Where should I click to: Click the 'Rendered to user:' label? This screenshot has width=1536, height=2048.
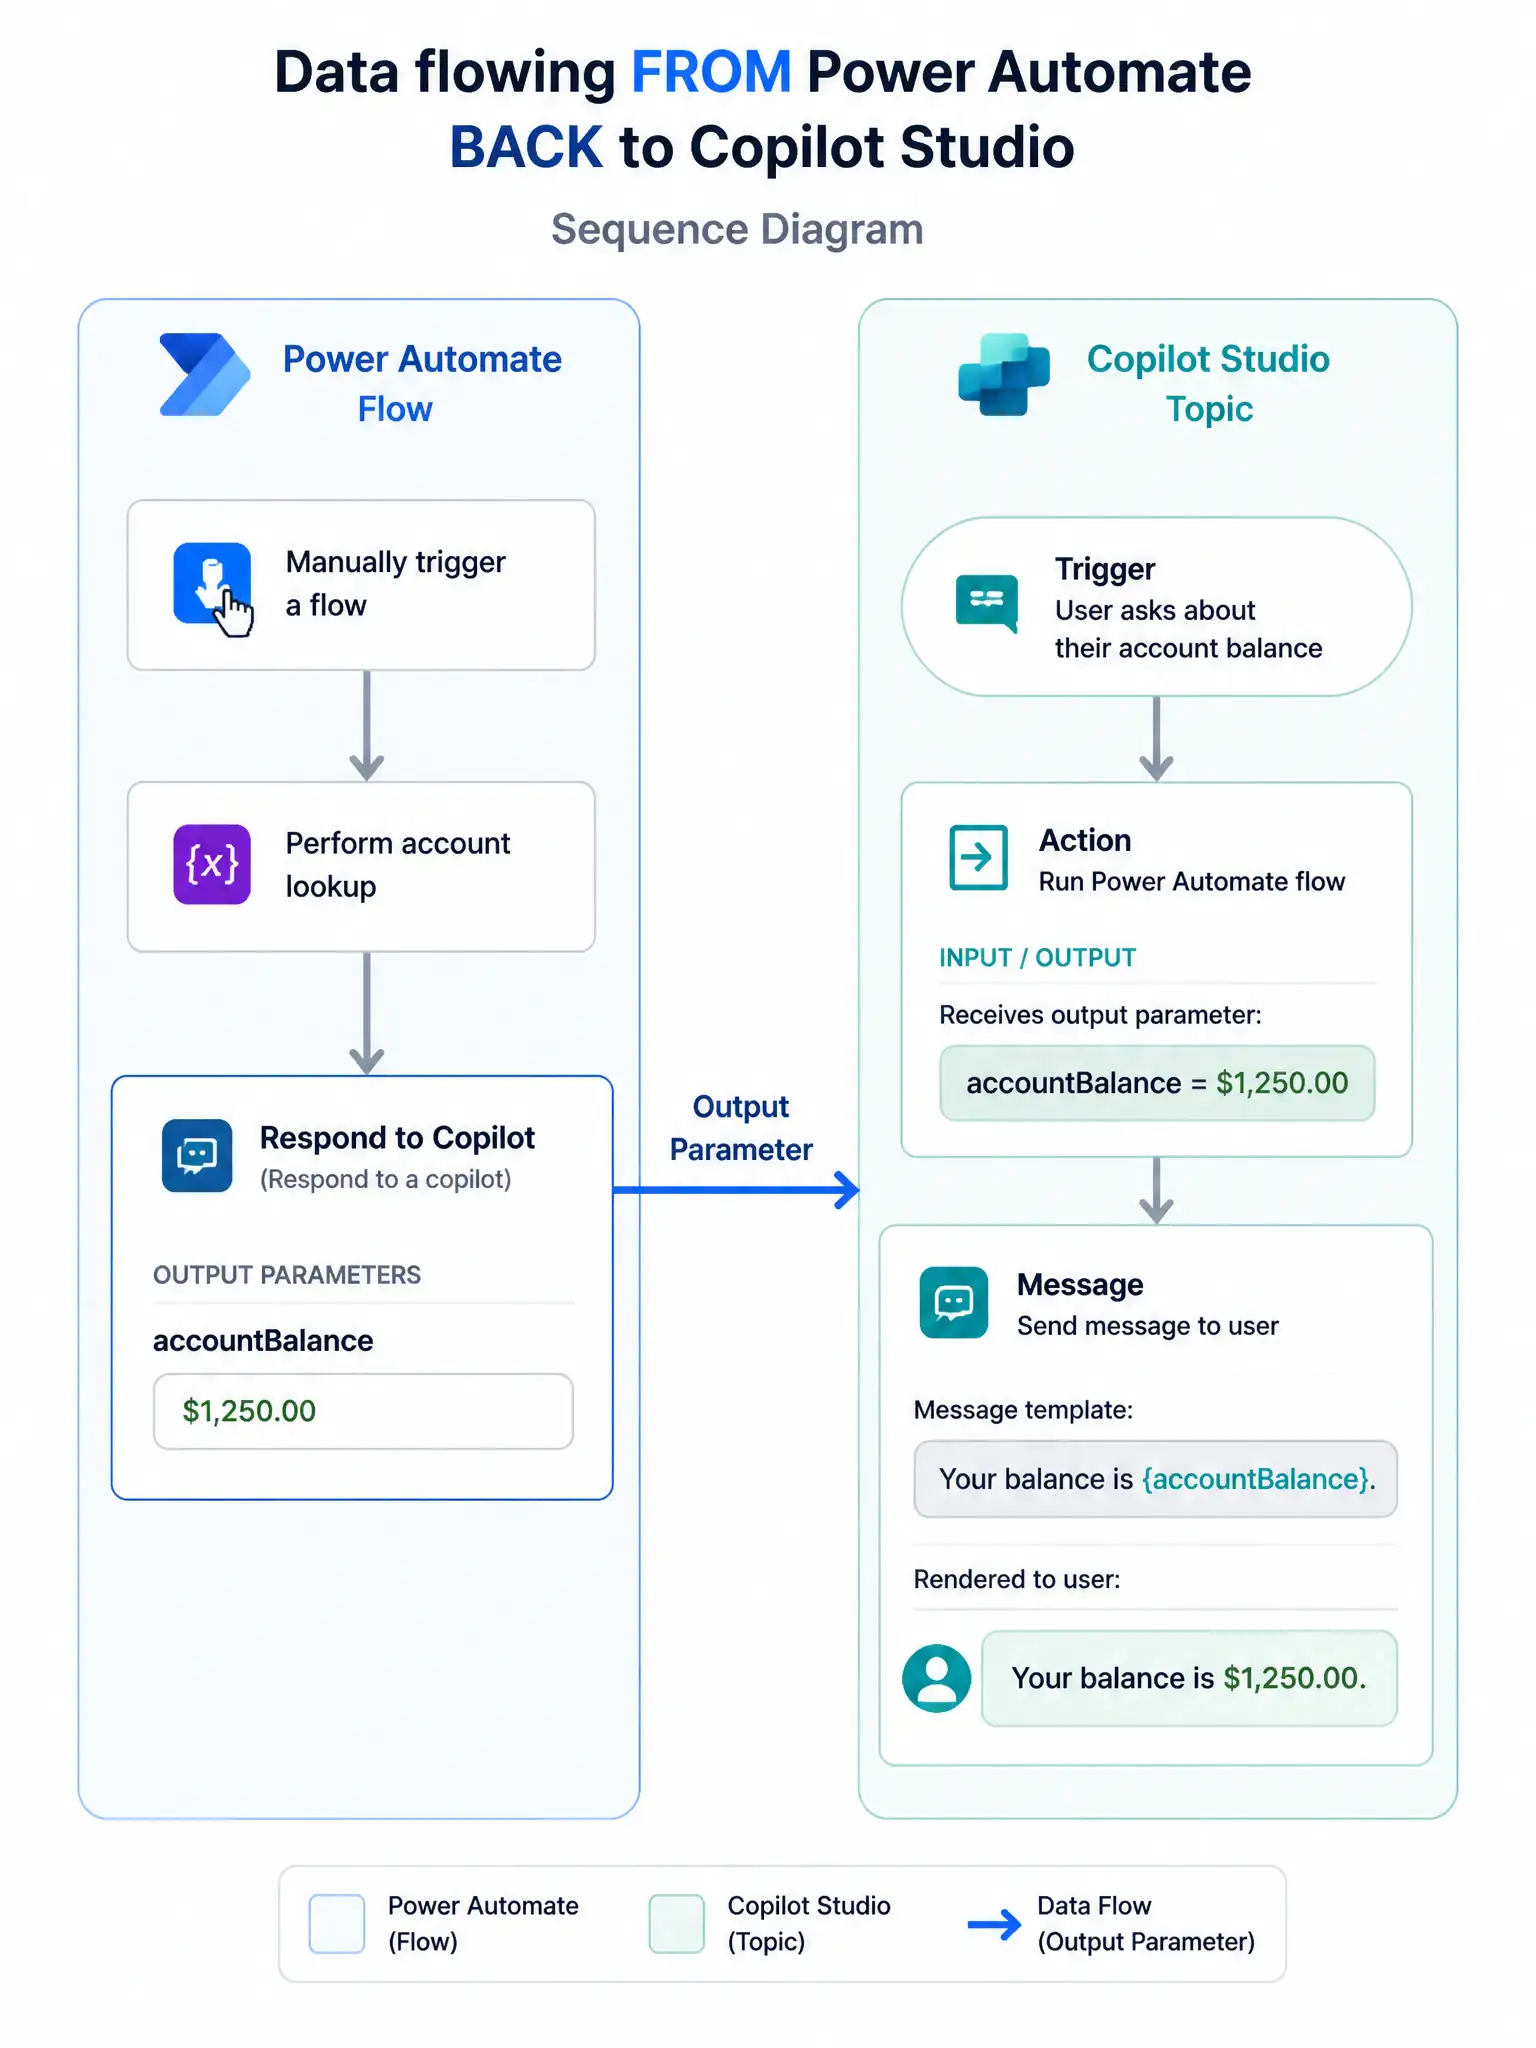pyautogui.click(x=1017, y=1579)
